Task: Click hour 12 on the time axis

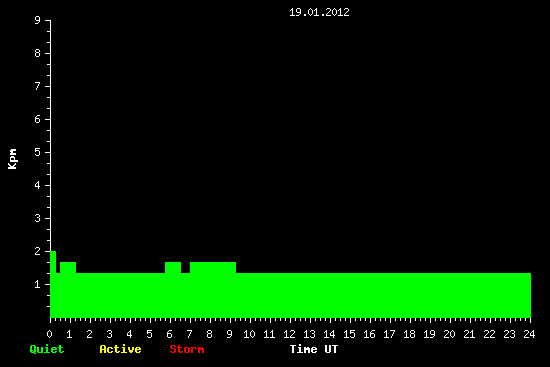Action: [x=289, y=334]
